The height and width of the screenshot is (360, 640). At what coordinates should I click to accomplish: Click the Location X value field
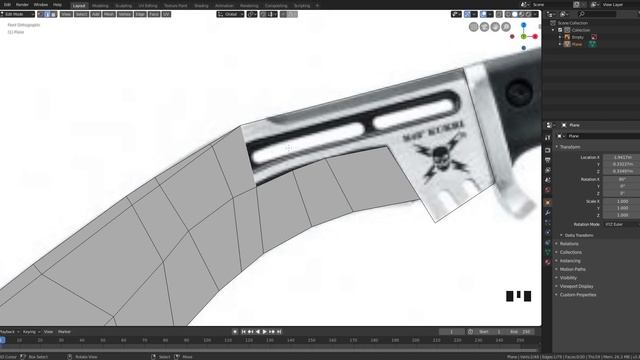pyautogui.click(x=621, y=157)
